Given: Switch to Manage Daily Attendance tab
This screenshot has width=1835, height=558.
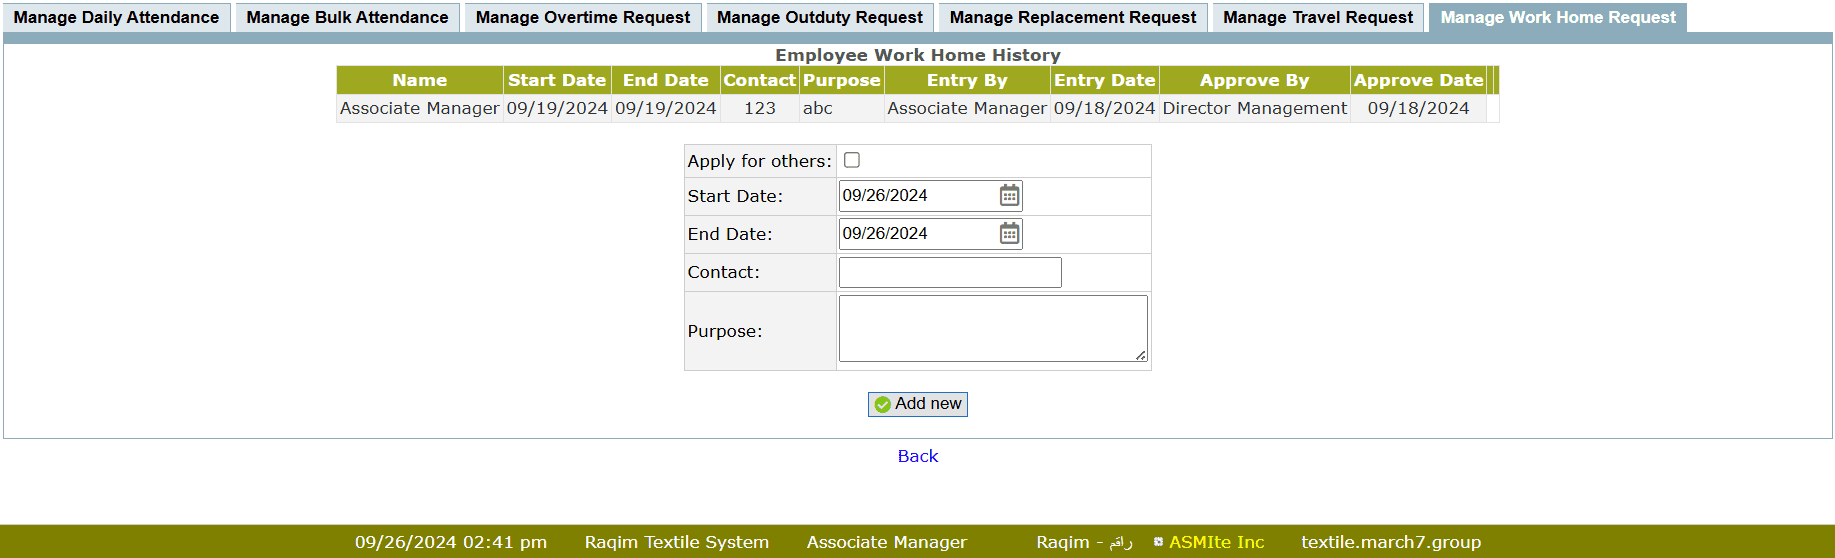Looking at the screenshot, I should [116, 18].
